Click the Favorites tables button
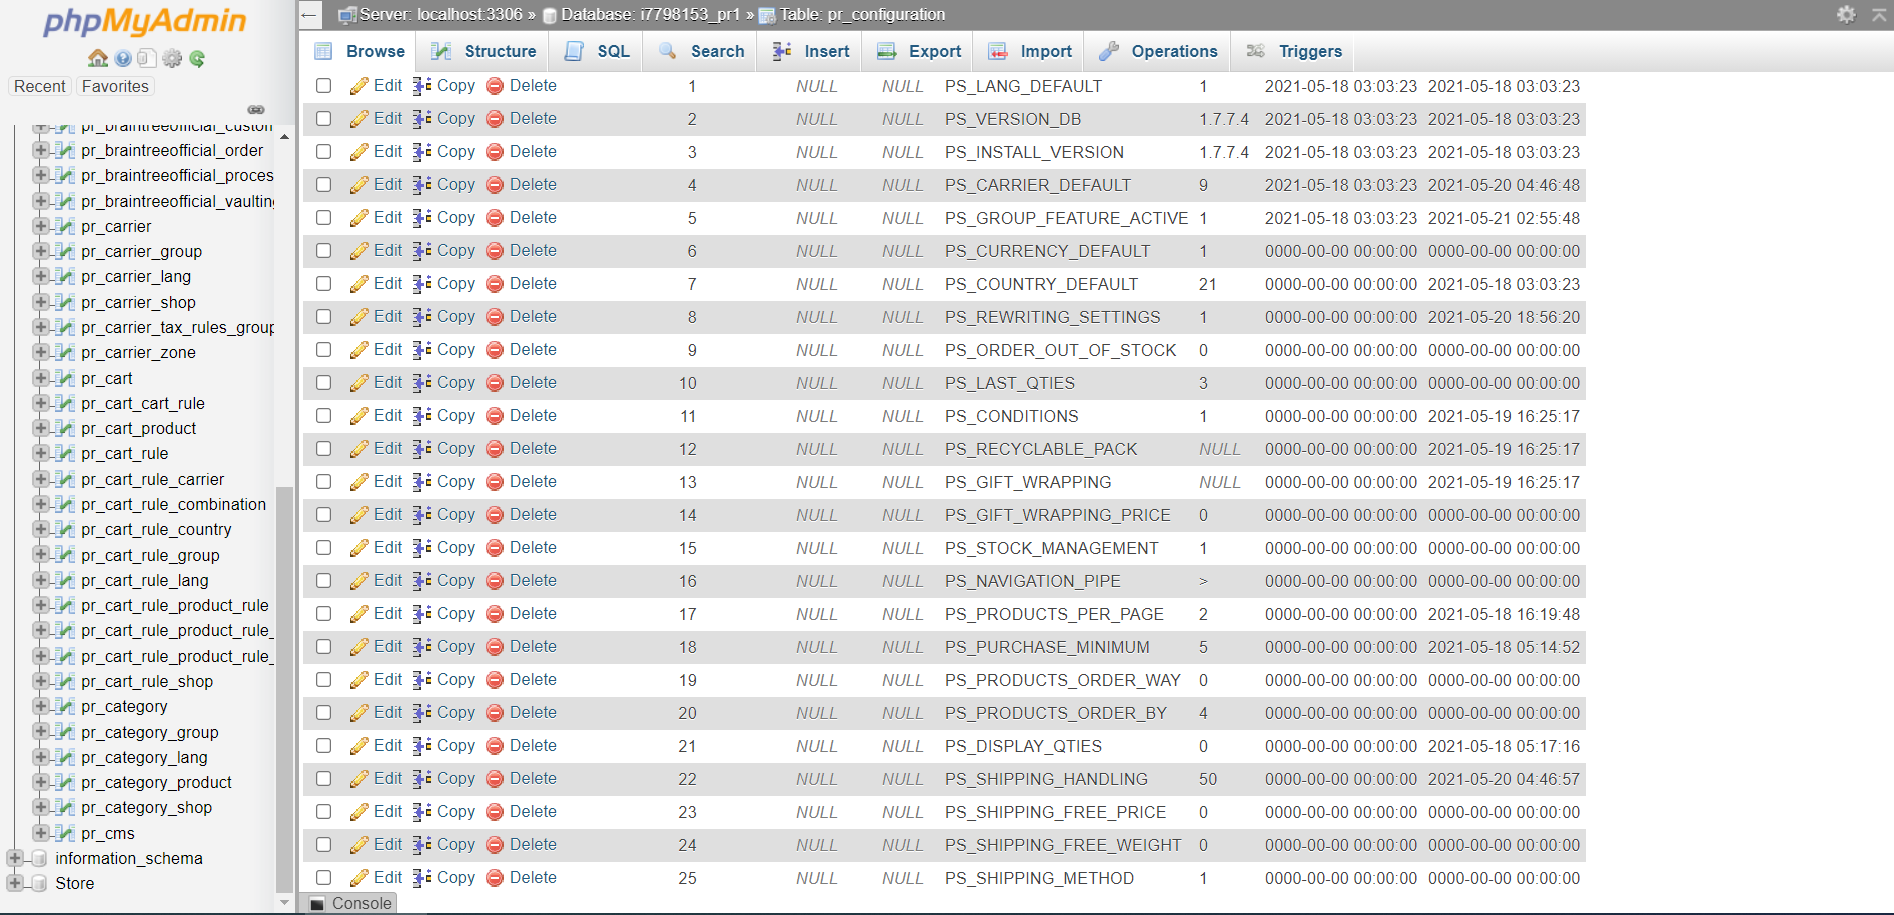The image size is (1894, 915). click(115, 86)
